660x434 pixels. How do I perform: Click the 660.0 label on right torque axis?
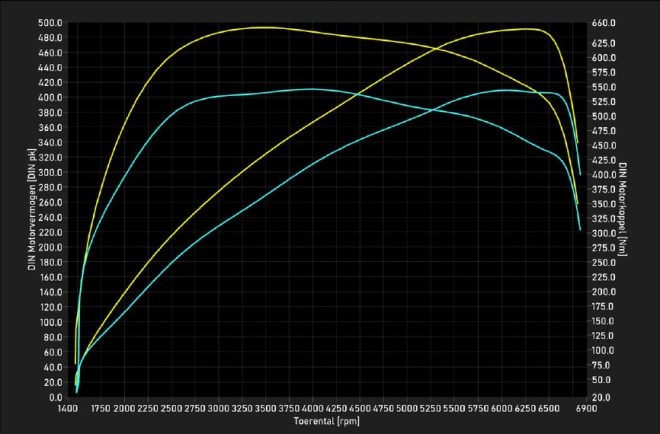tap(602, 22)
